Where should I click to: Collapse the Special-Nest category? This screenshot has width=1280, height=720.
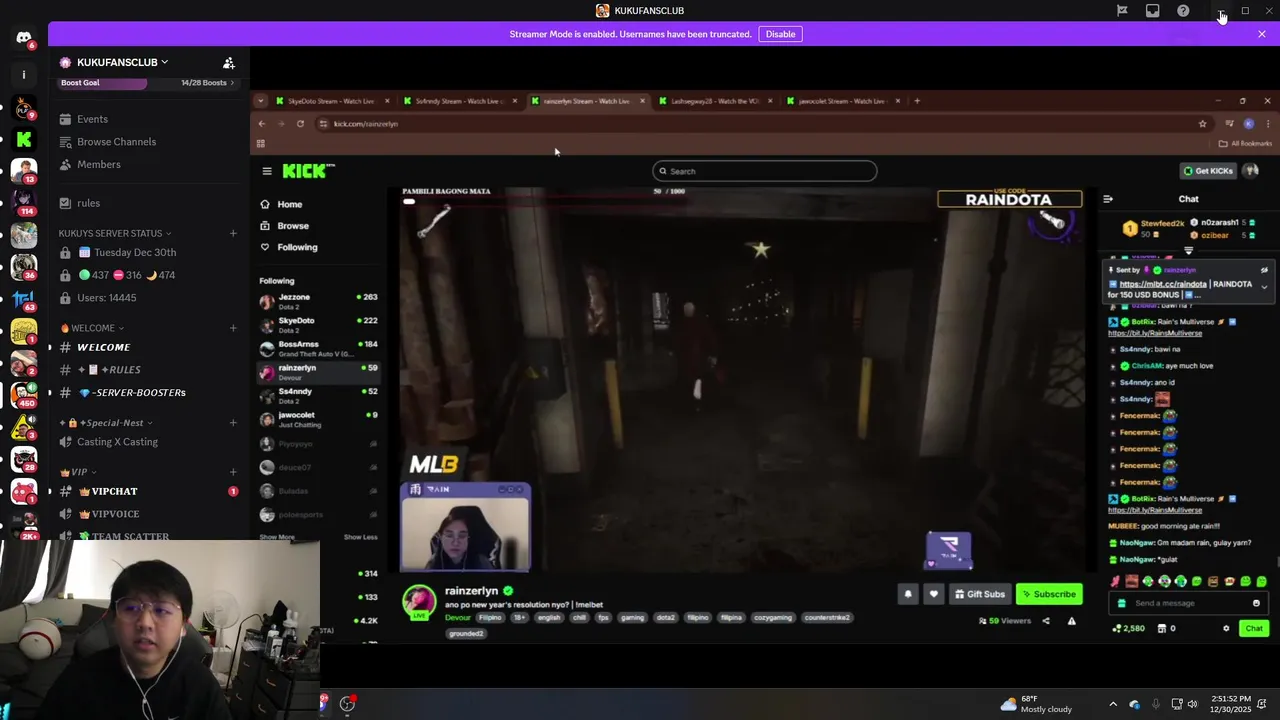pos(107,423)
